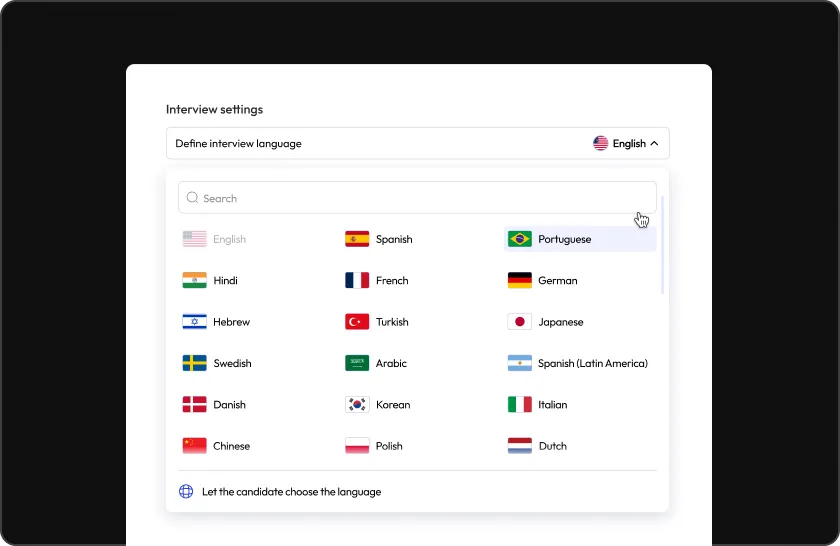Image resolution: width=840 pixels, height=546 pixels.
Task: Select the Korean language label
Action: 393,405
